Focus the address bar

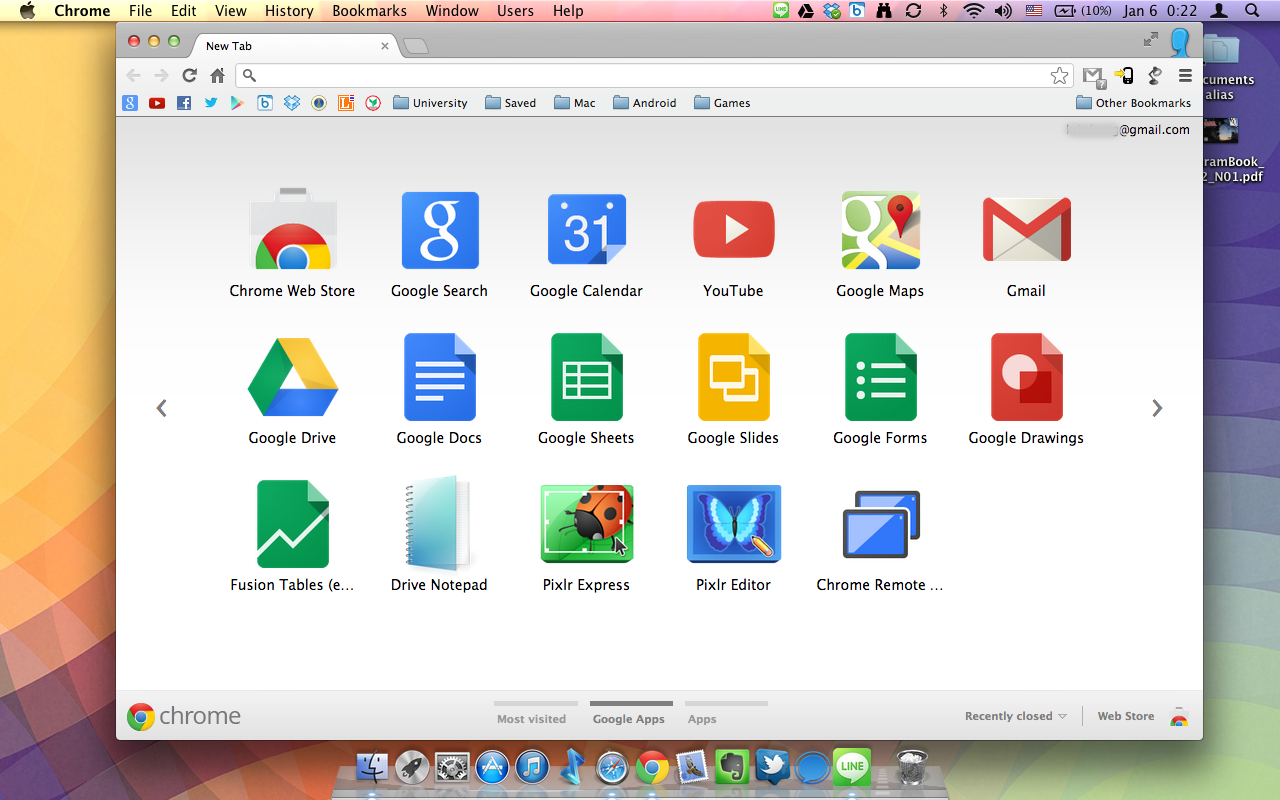(655, 75)
